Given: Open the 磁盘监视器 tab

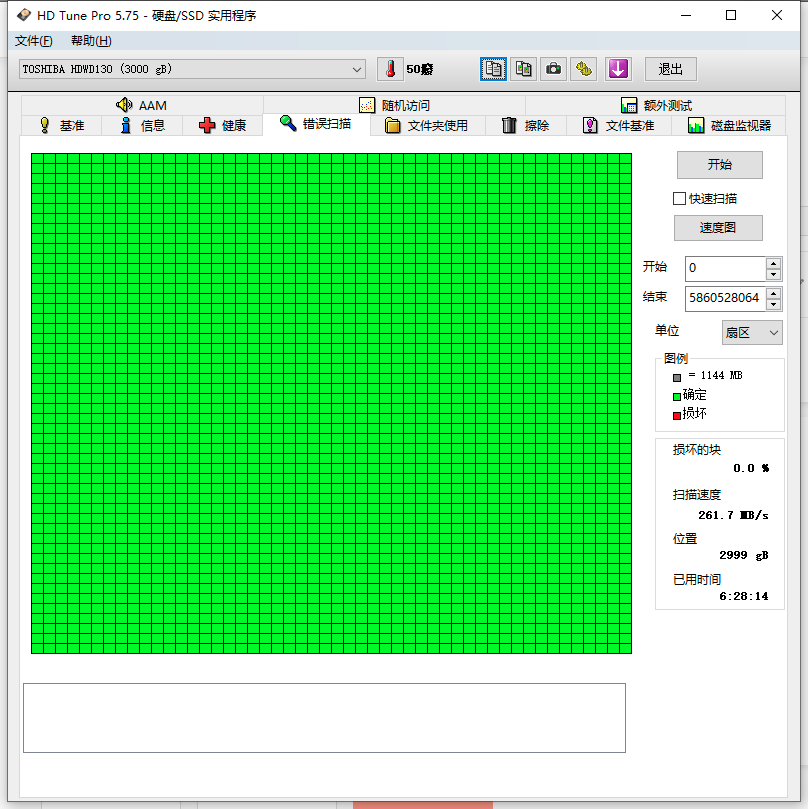Looking at the screenshot, I should [x=729, y=125].
